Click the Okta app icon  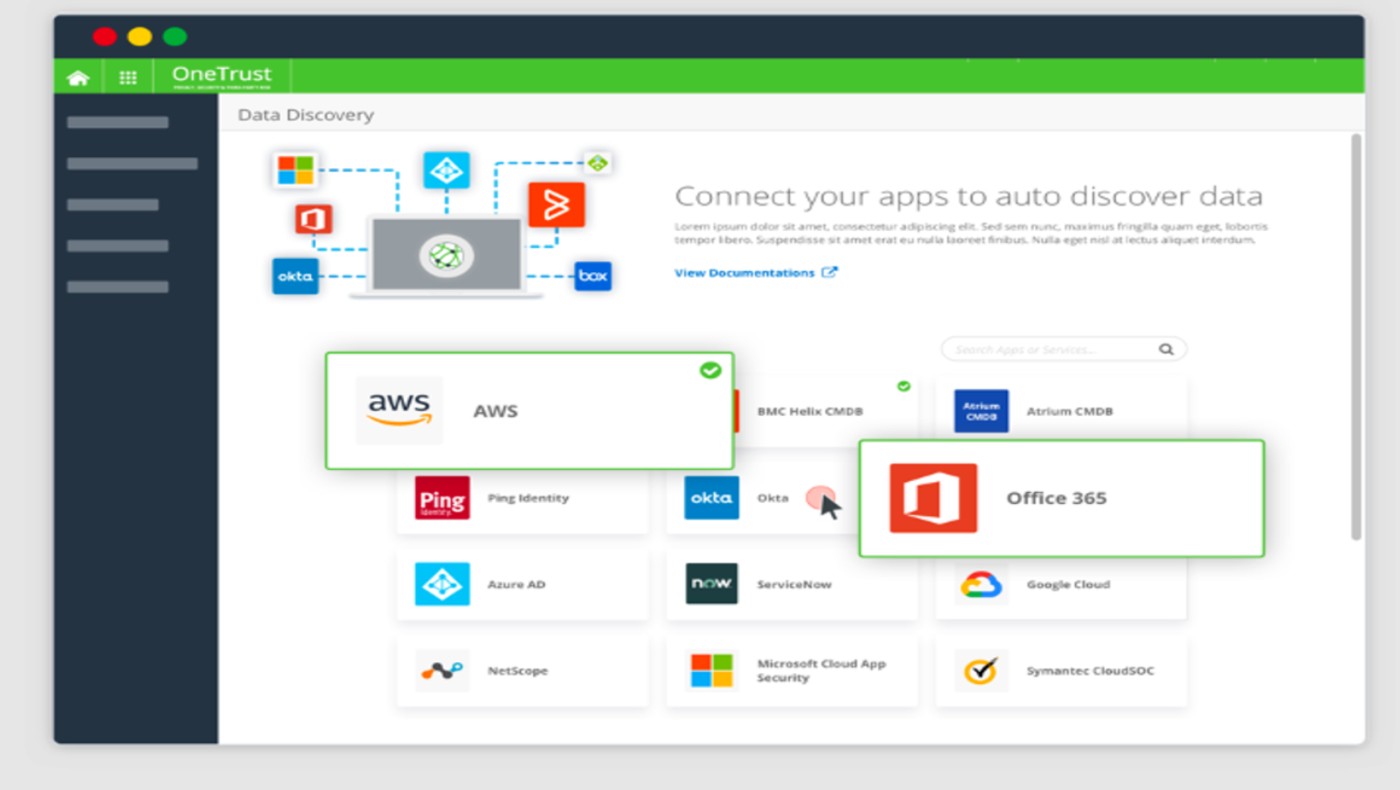(x=711, y=498)
